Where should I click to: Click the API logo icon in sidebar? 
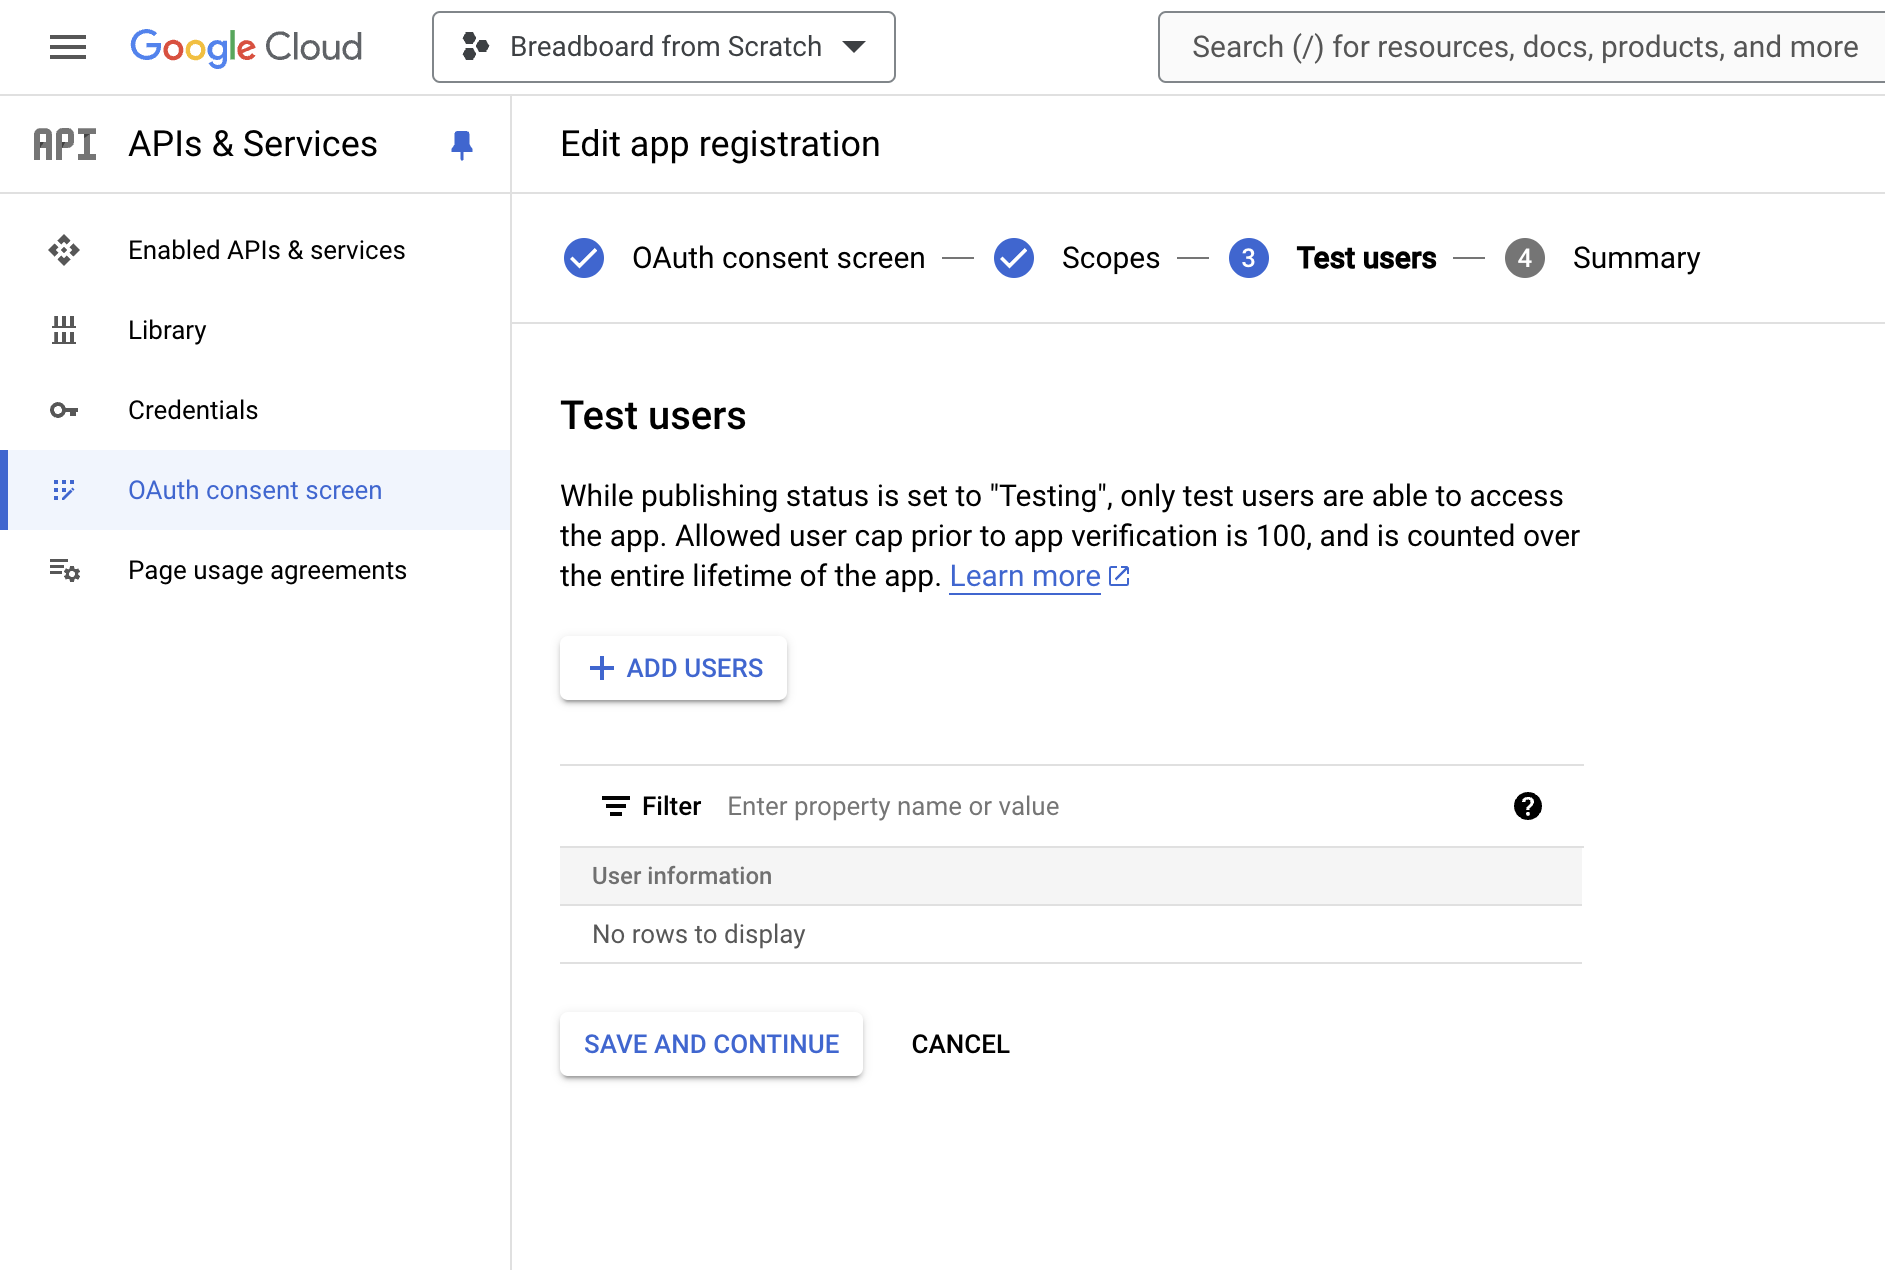point(65,144)
